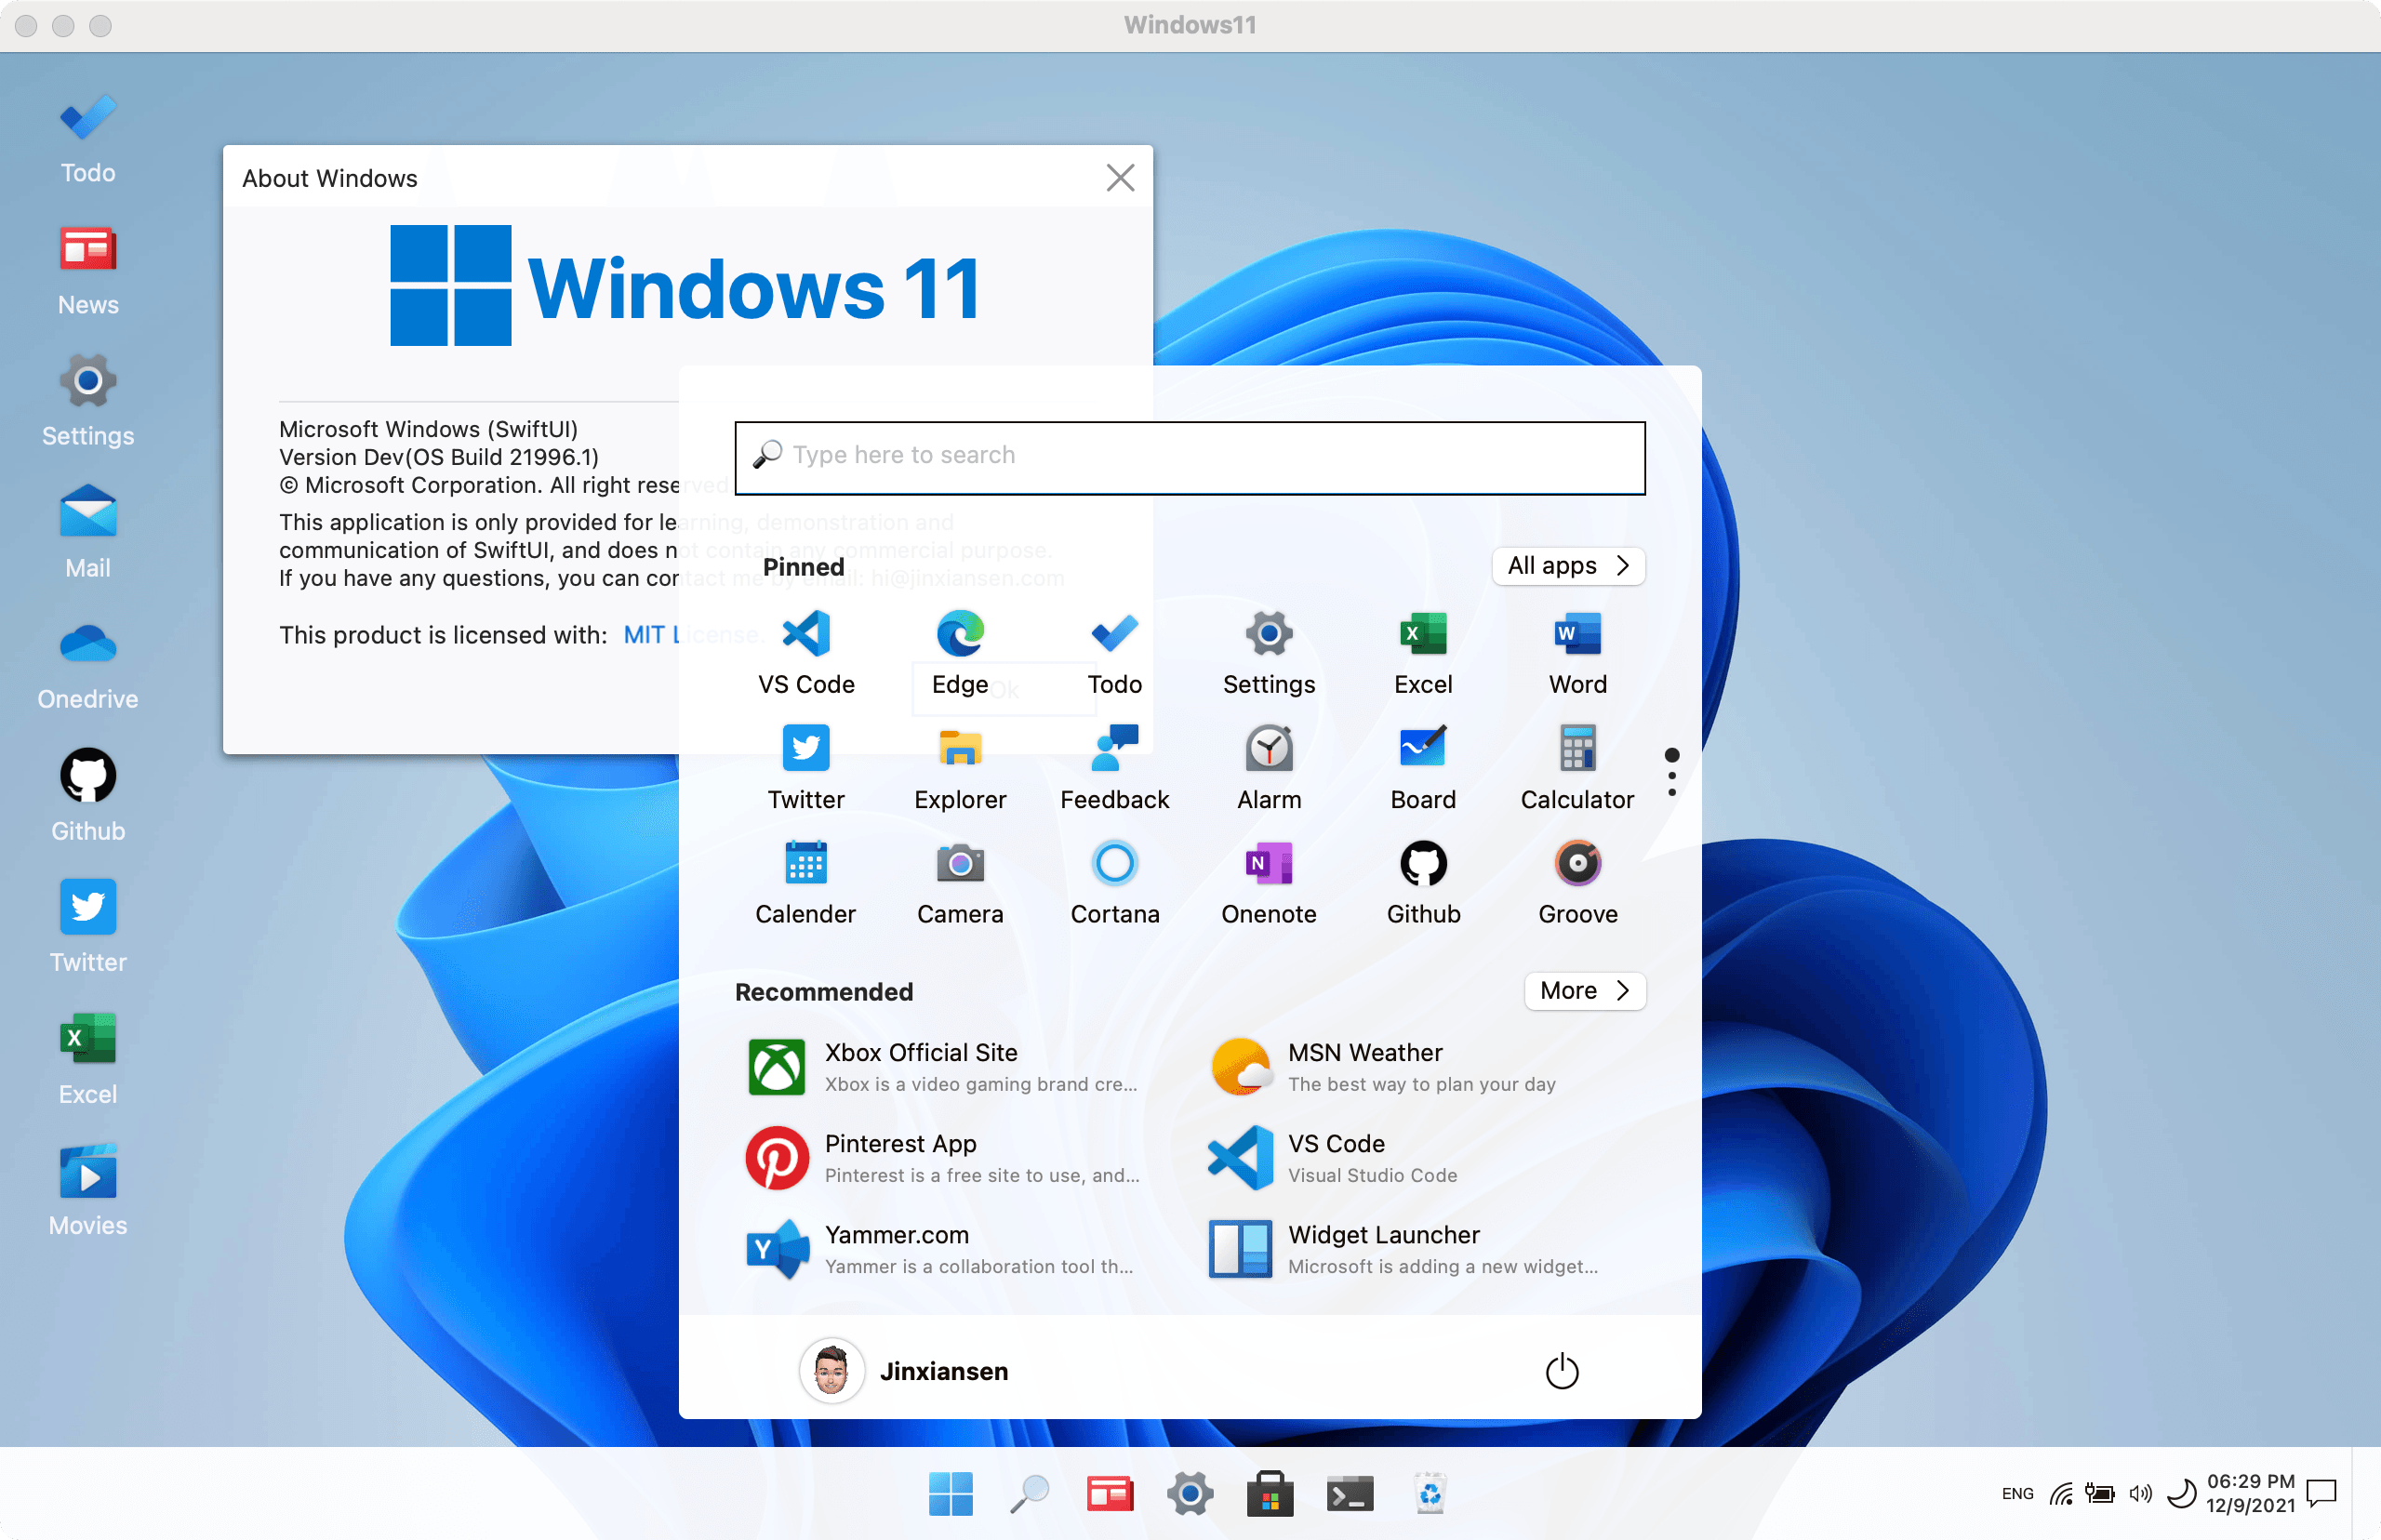The image size is (2381, 1540).
Task: Toggle Wi-Fi icon in system tray
Action: coord(2061,1494)
